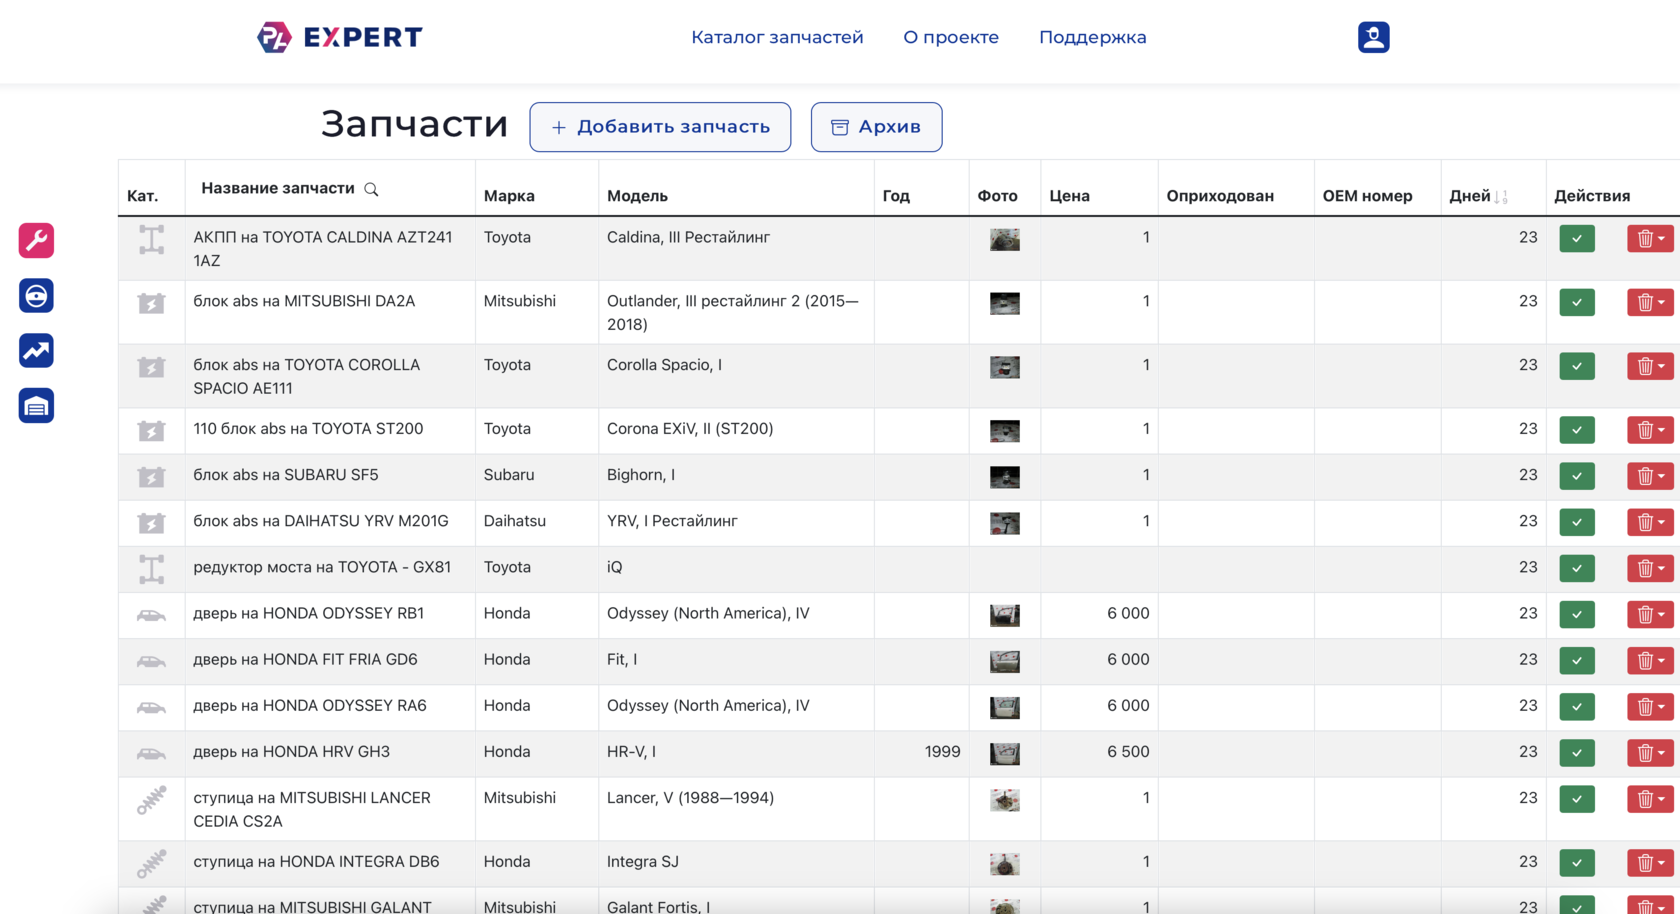The width and height of the screenshot is (1680, 914).
Task: Confirm the АКПП на TOYOTA CALDINA row with green check
Action: pyautogui.click(x=1577, y=239)
